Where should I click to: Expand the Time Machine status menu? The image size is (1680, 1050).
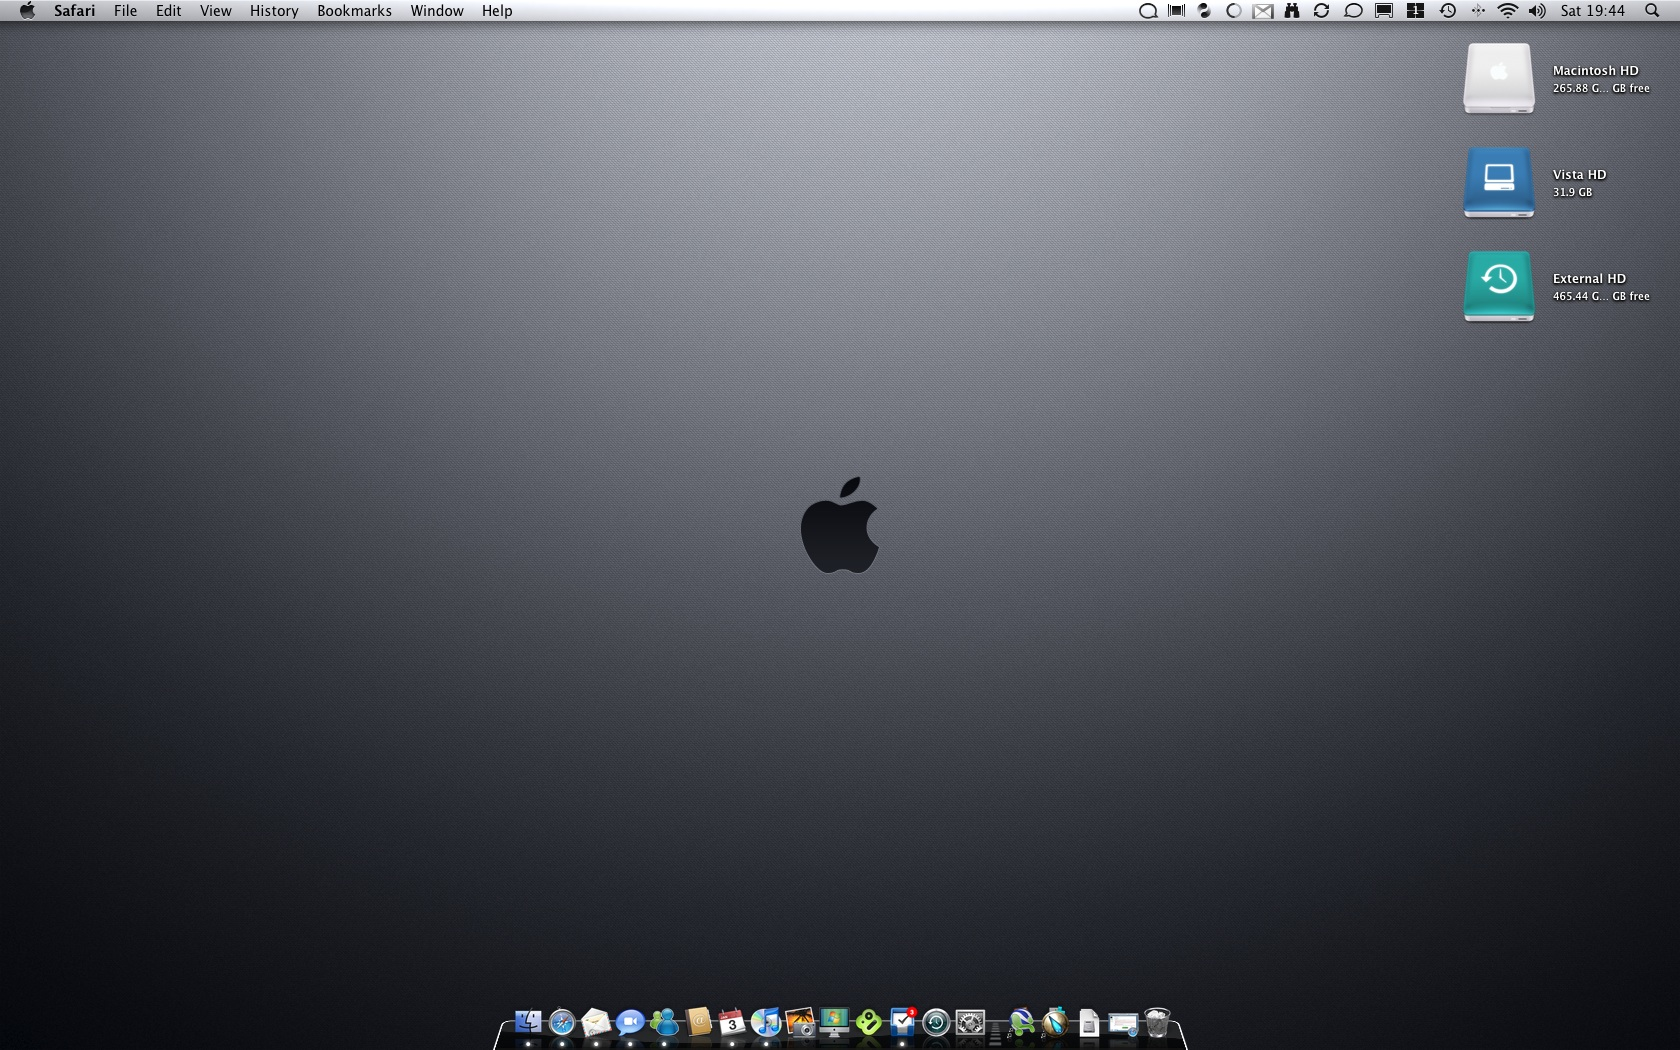click(1447, 11)
